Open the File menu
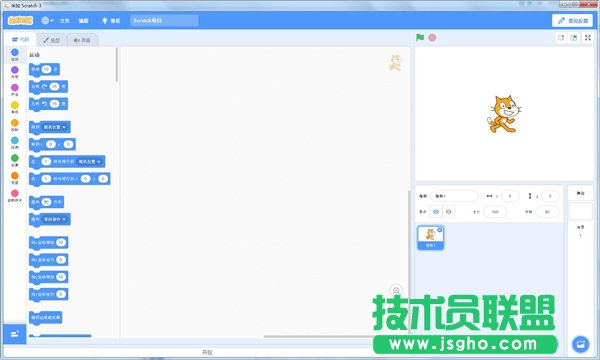The image size is (600, 360). click(65, 21)
